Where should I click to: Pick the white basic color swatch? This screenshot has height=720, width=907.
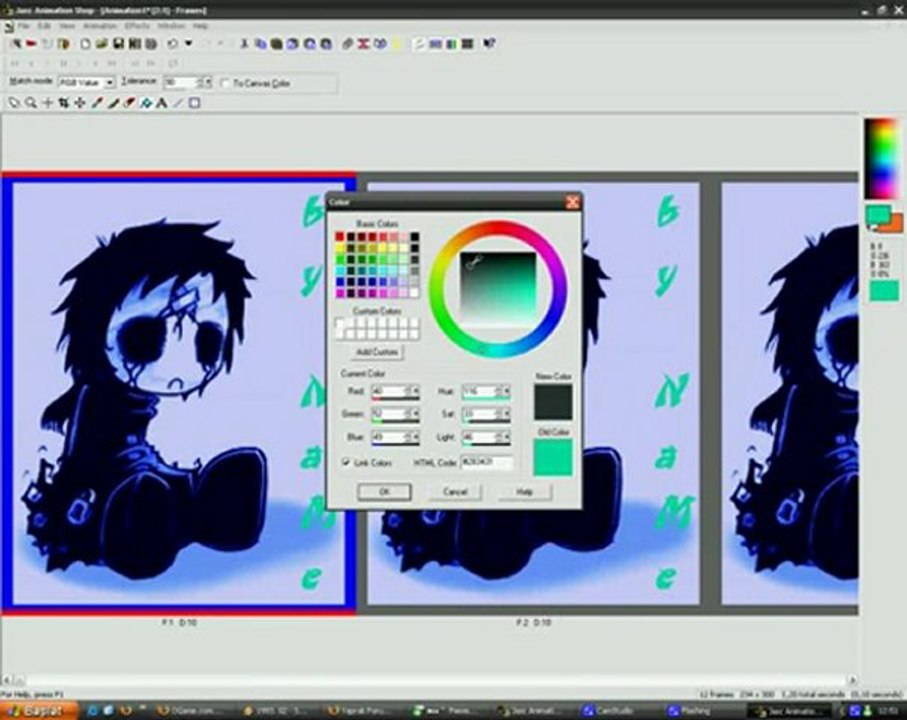pos(414,293)
